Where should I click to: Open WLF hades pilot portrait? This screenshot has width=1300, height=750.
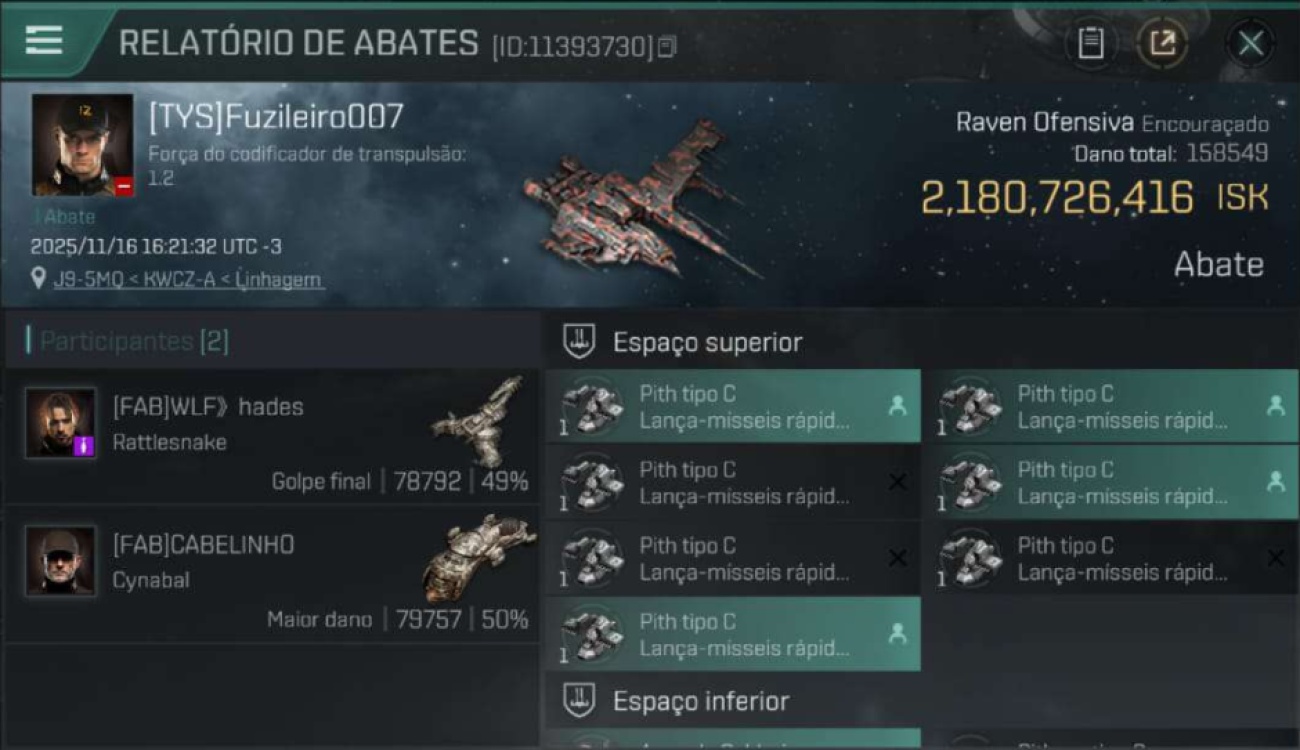point(61,423)
